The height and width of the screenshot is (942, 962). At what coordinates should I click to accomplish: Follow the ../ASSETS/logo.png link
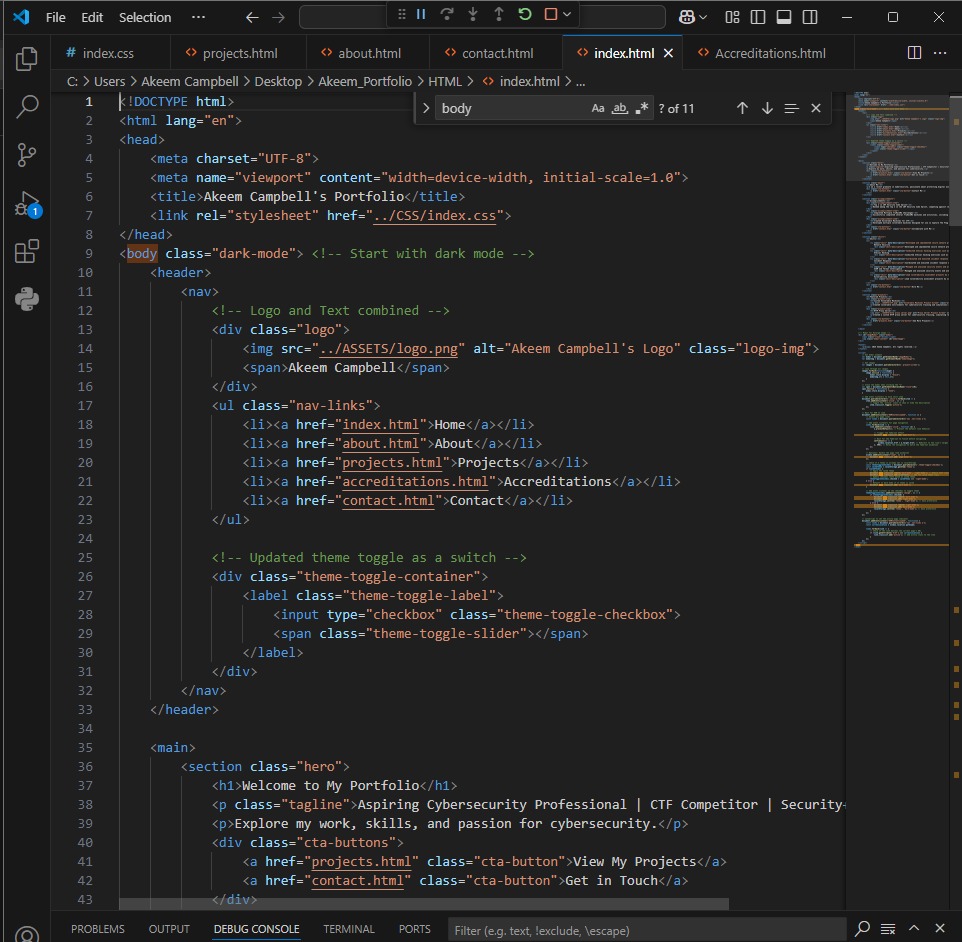click(x=388, y=349)
